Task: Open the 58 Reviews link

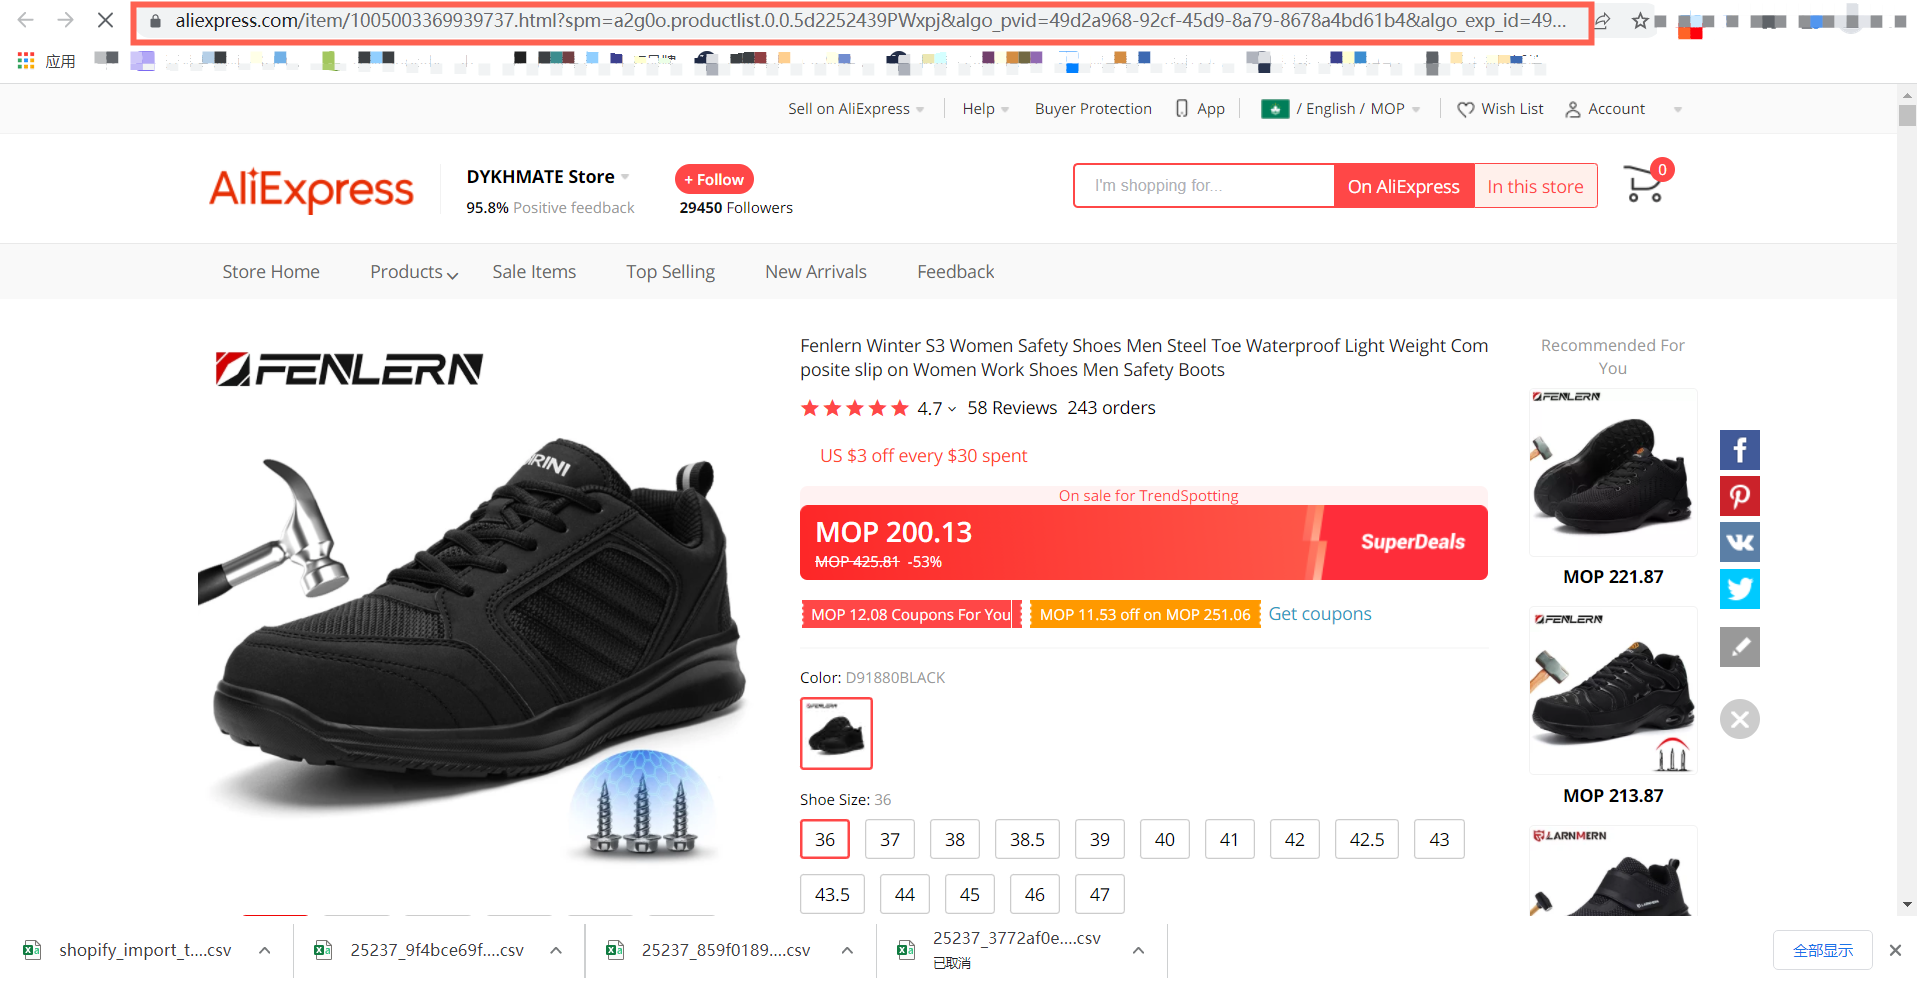Action: click(x=1012, y=408)
